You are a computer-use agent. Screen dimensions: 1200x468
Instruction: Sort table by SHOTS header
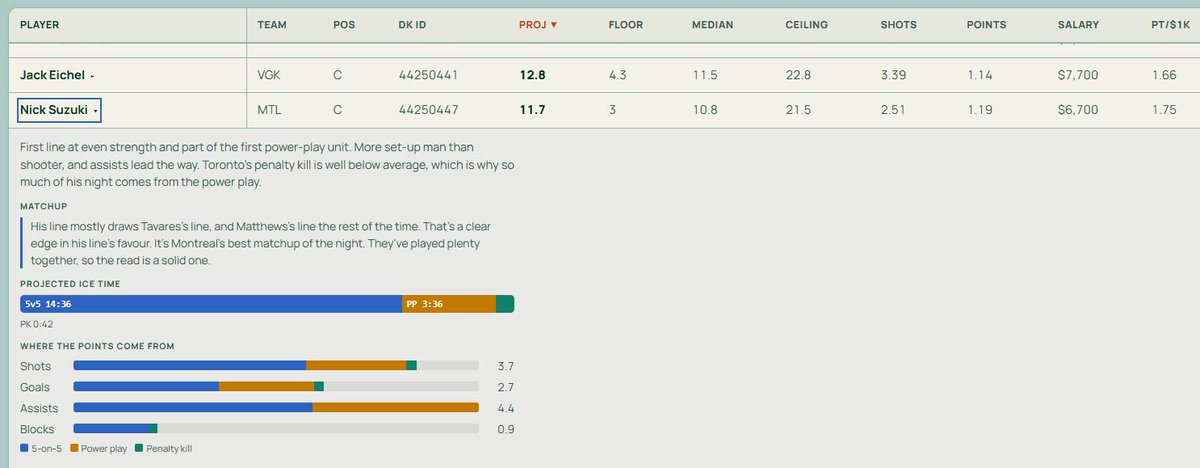pyautogui.click(x=898, y=24)
